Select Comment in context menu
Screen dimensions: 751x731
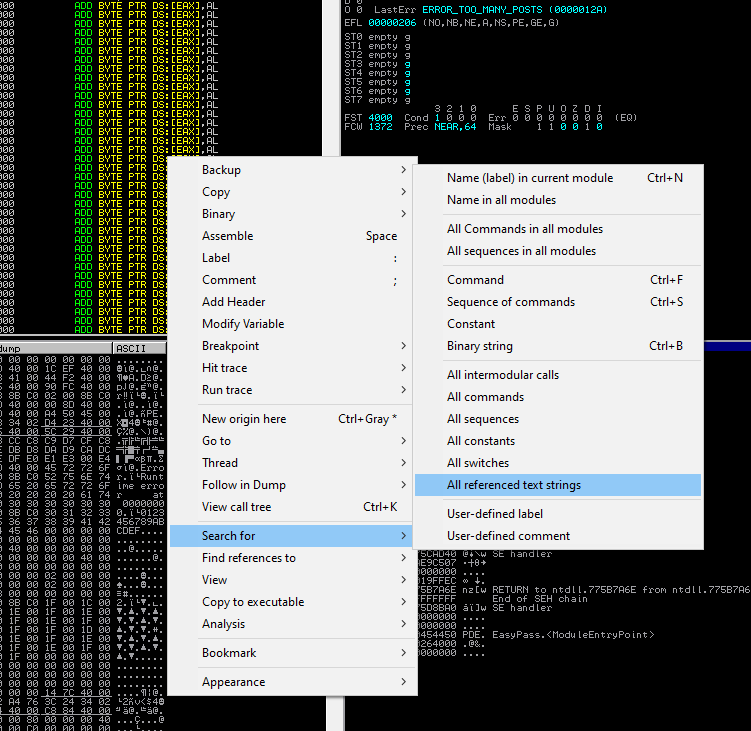point(292,280)
